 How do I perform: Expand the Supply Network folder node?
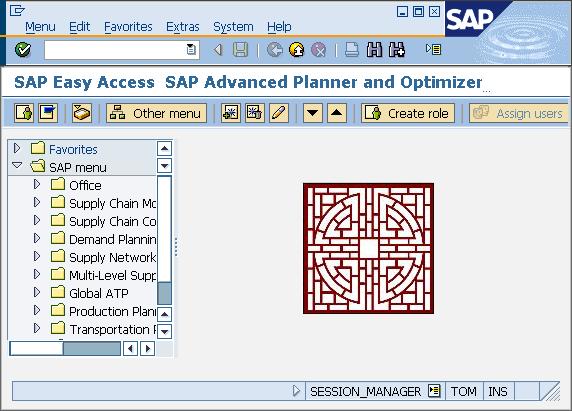tap(37, 256)
